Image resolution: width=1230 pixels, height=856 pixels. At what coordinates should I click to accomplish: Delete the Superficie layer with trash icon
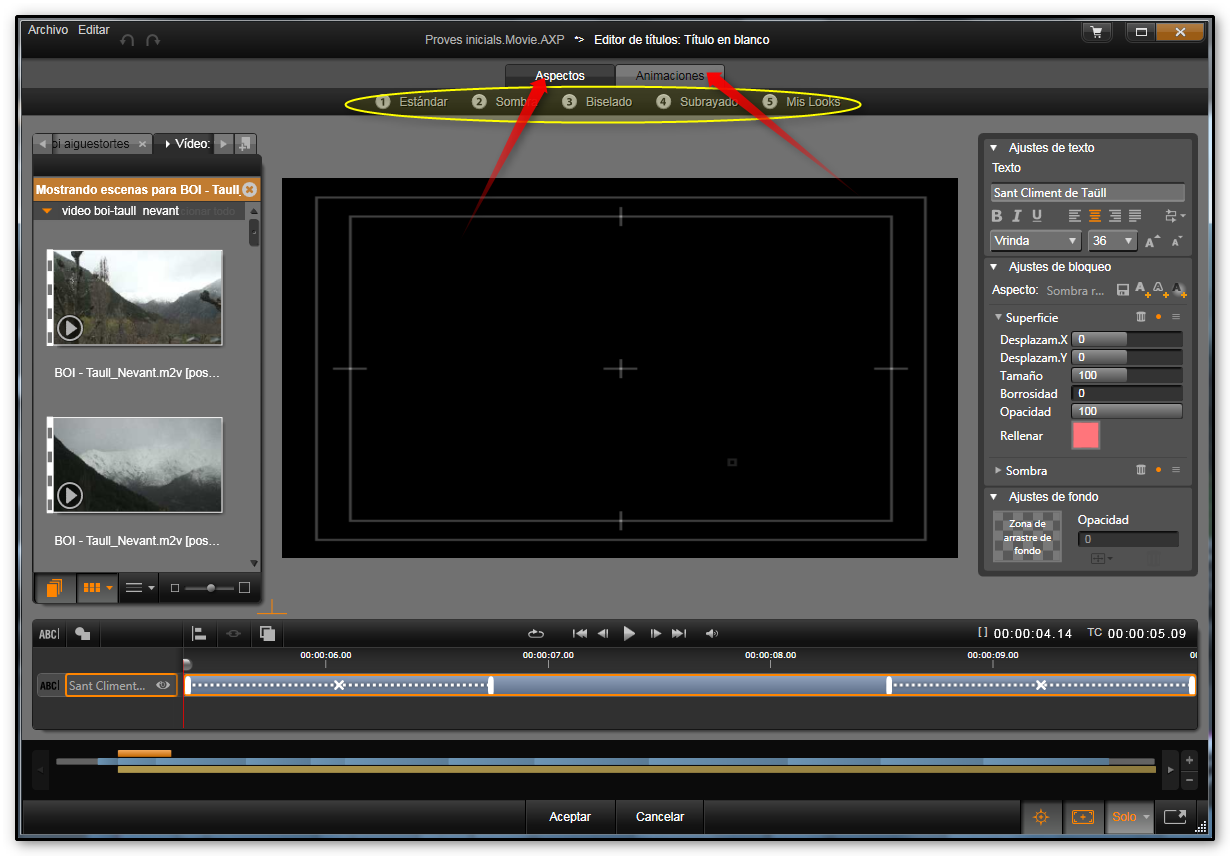pos(1140,317)
